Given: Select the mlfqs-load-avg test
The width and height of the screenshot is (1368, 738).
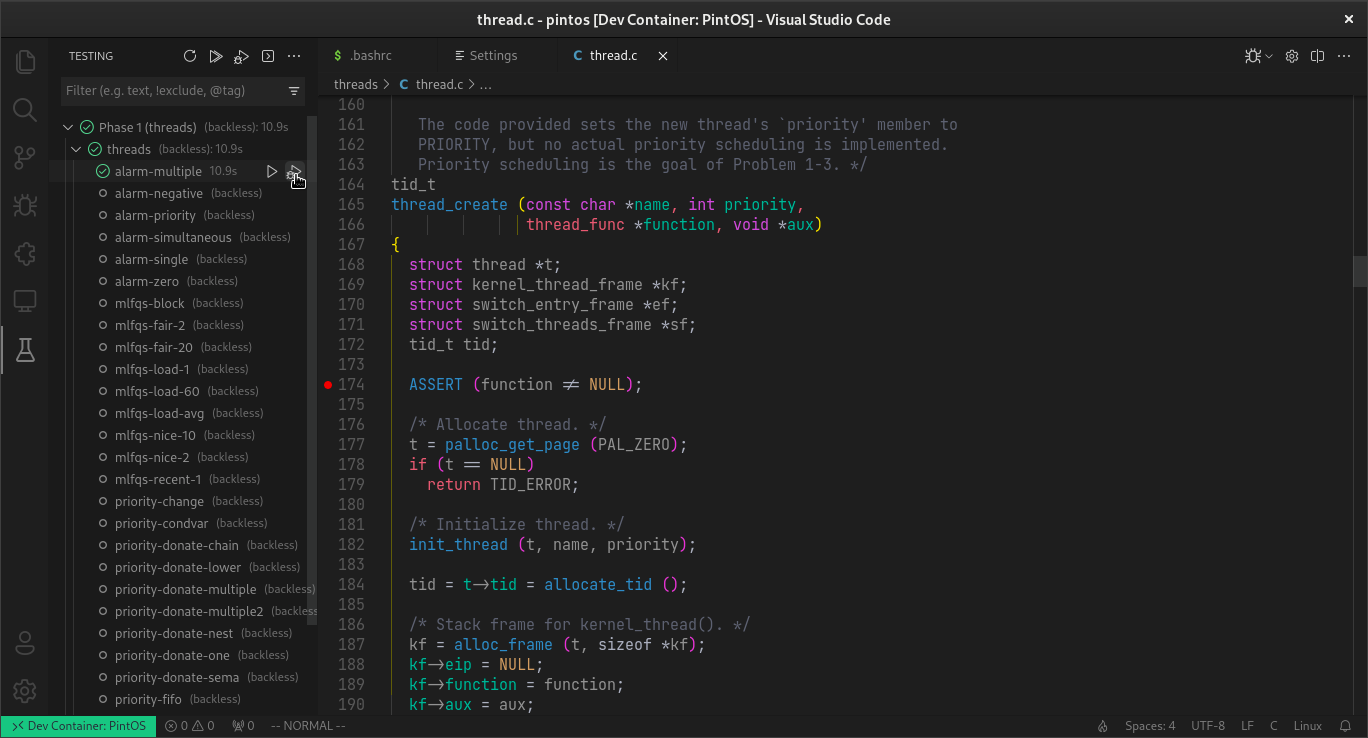Looking at the screenshot, I should [x=159, y=414].
